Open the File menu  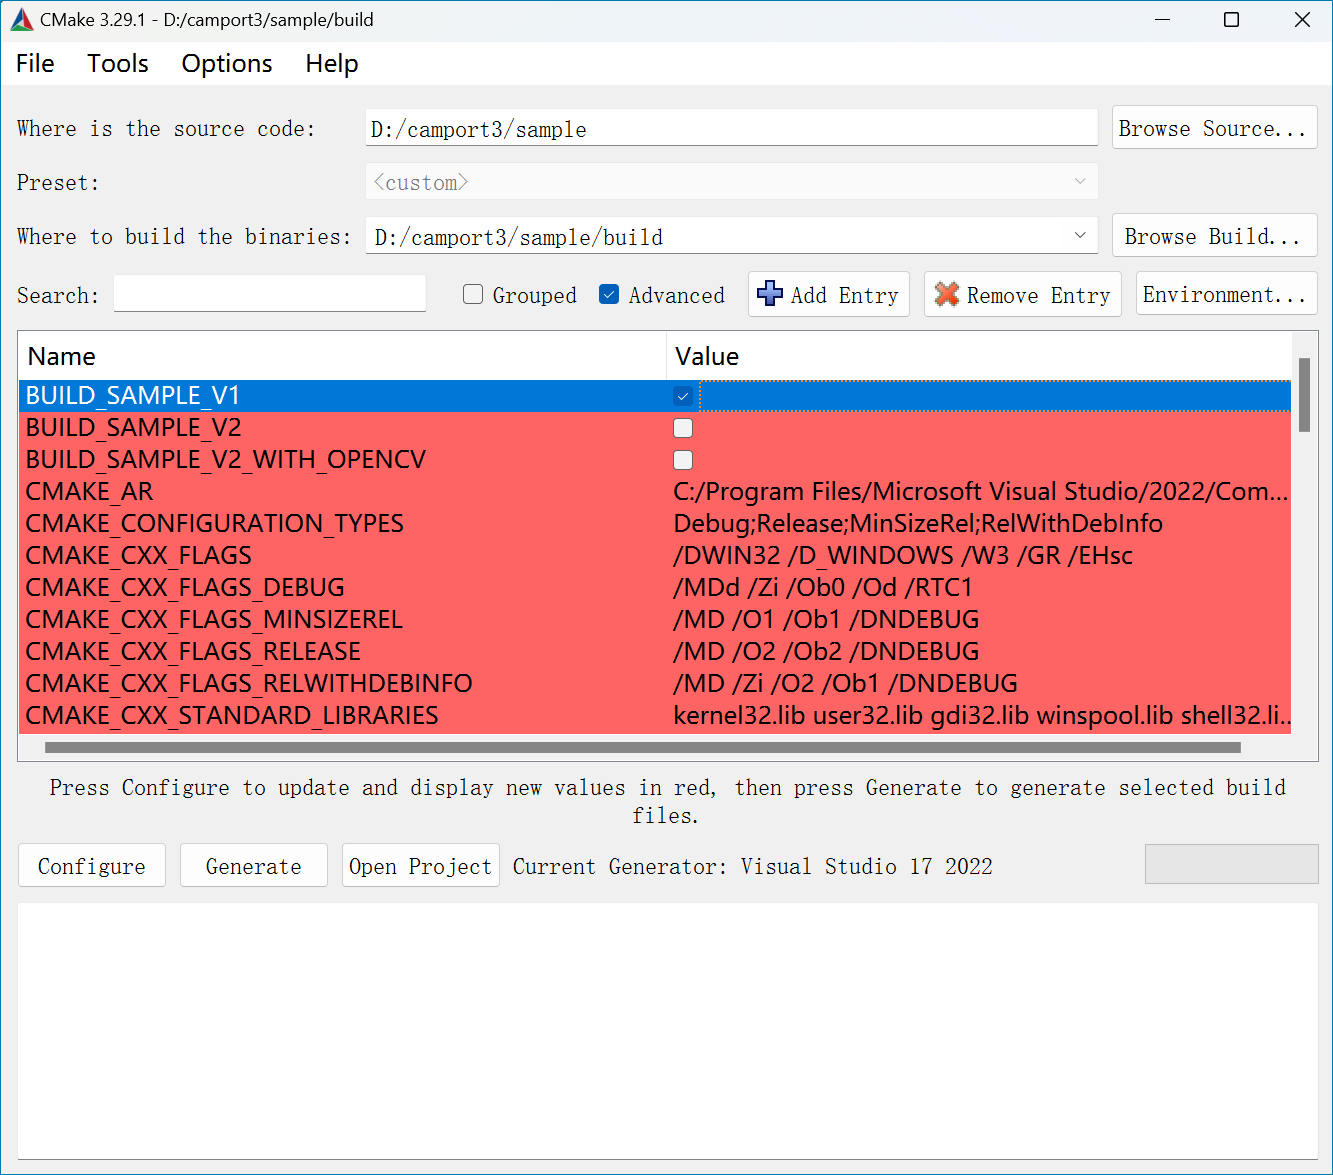point(35,63)
